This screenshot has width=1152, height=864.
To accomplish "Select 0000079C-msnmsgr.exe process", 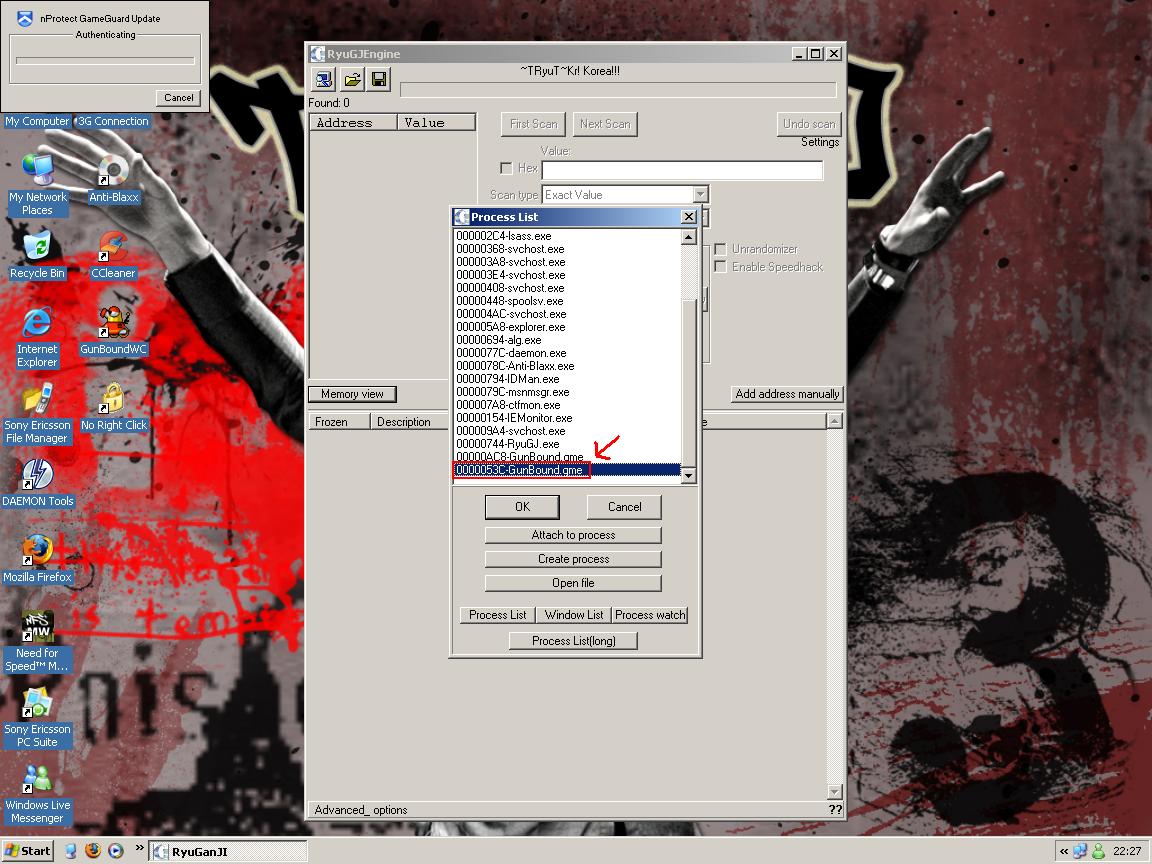I will coord(566,392).
